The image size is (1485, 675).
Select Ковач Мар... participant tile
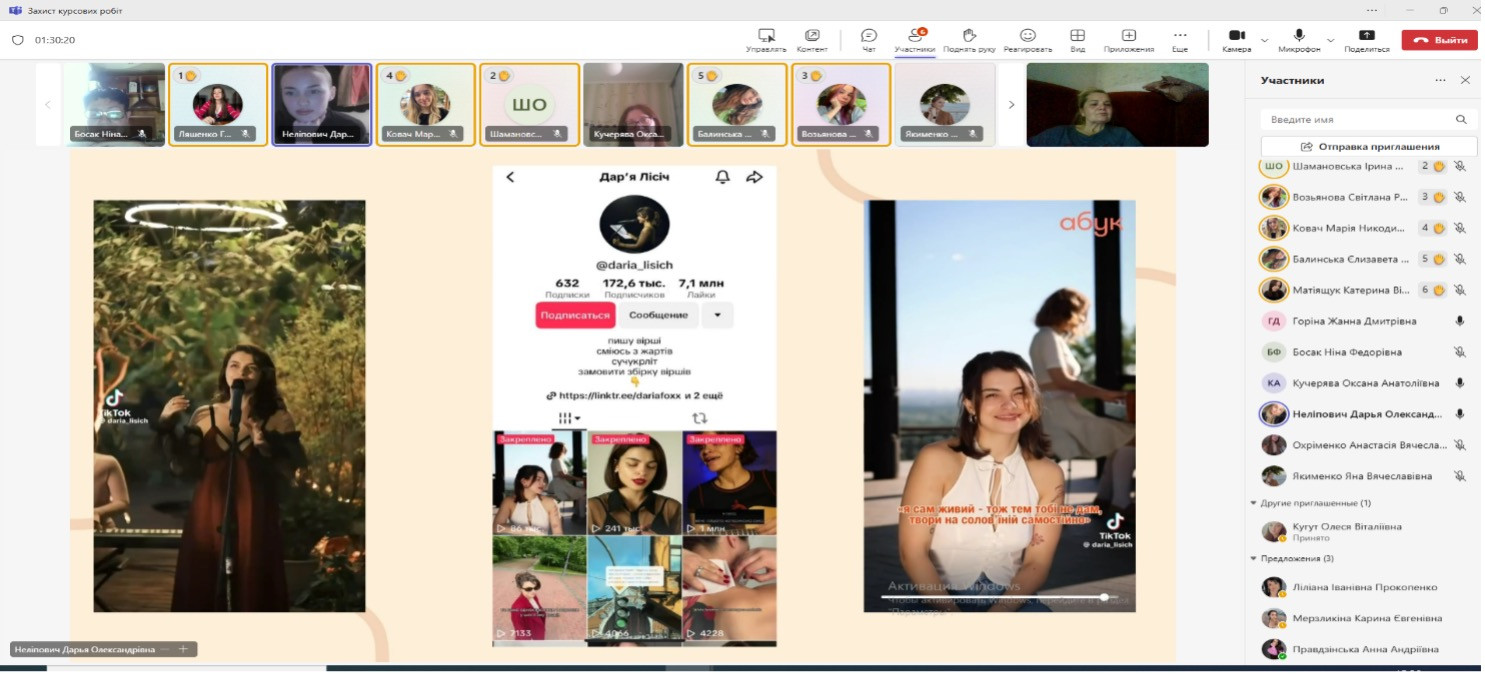click(x=426, y=105)
